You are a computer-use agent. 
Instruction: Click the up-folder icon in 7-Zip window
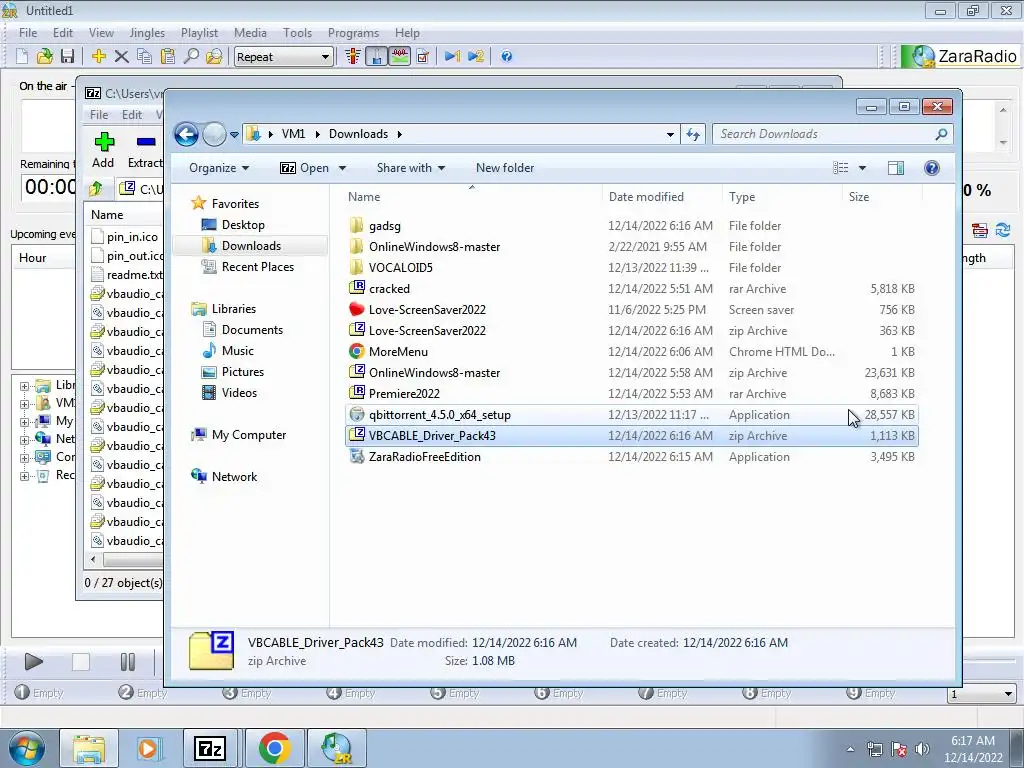click(x=96, y=189)
